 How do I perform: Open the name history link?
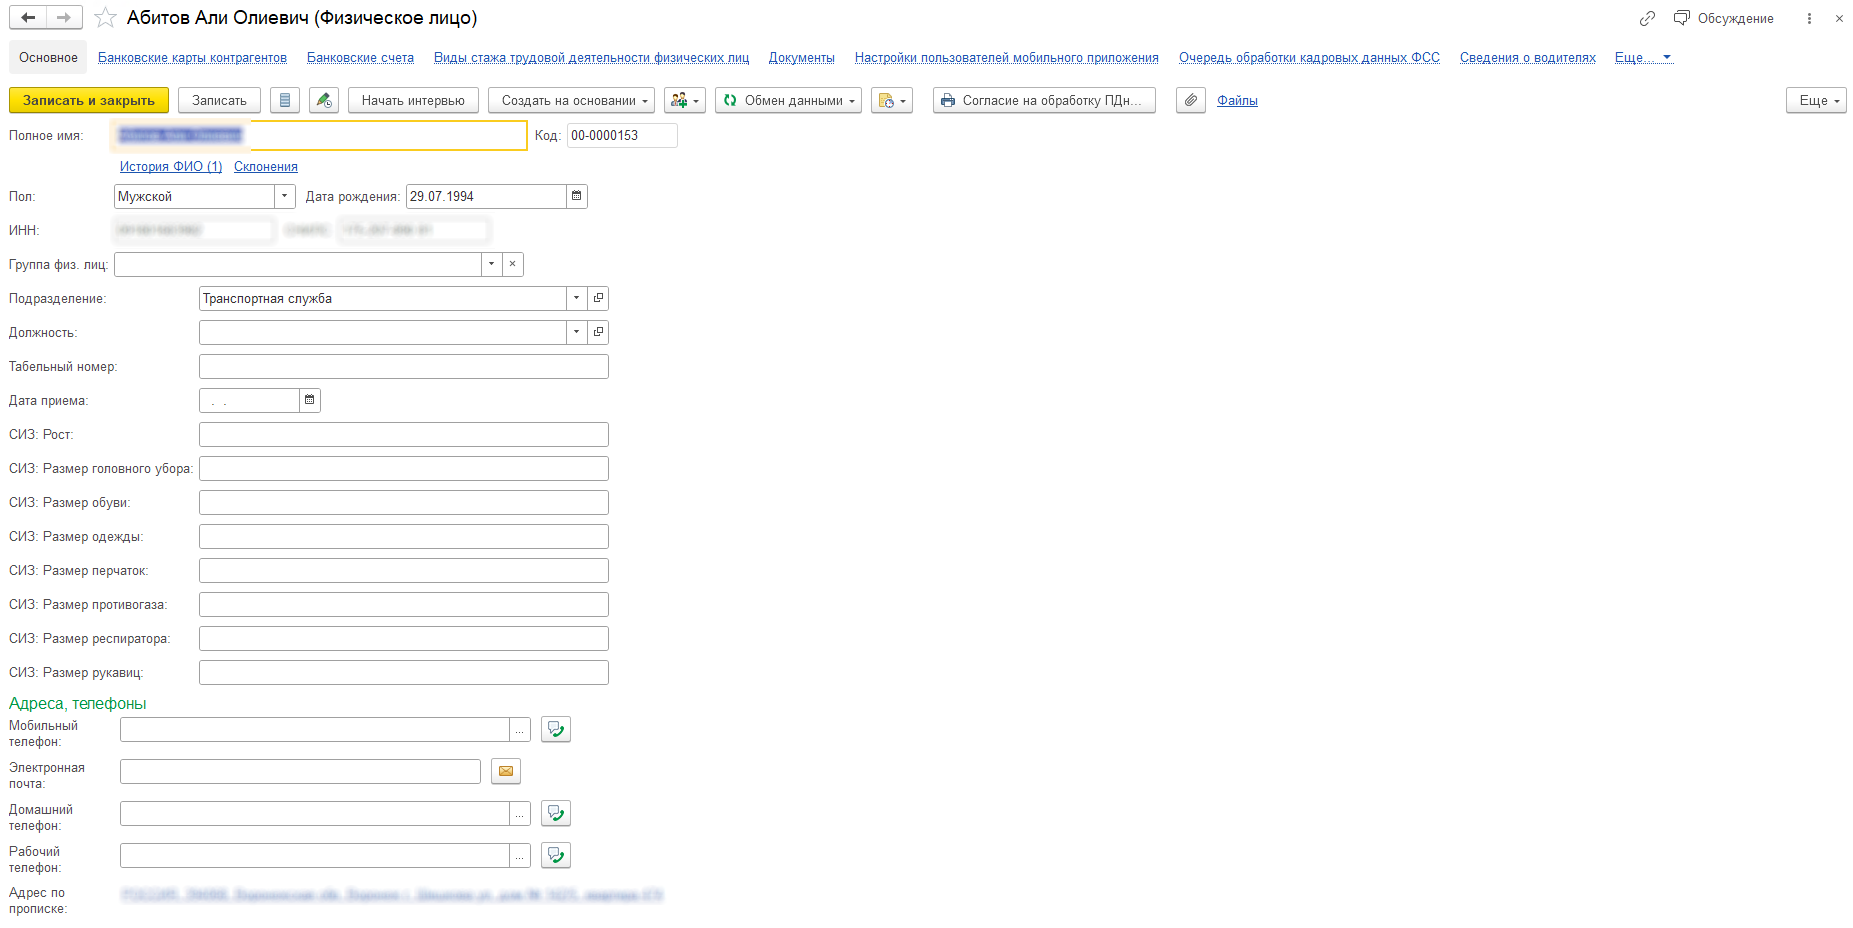point(170,167)
